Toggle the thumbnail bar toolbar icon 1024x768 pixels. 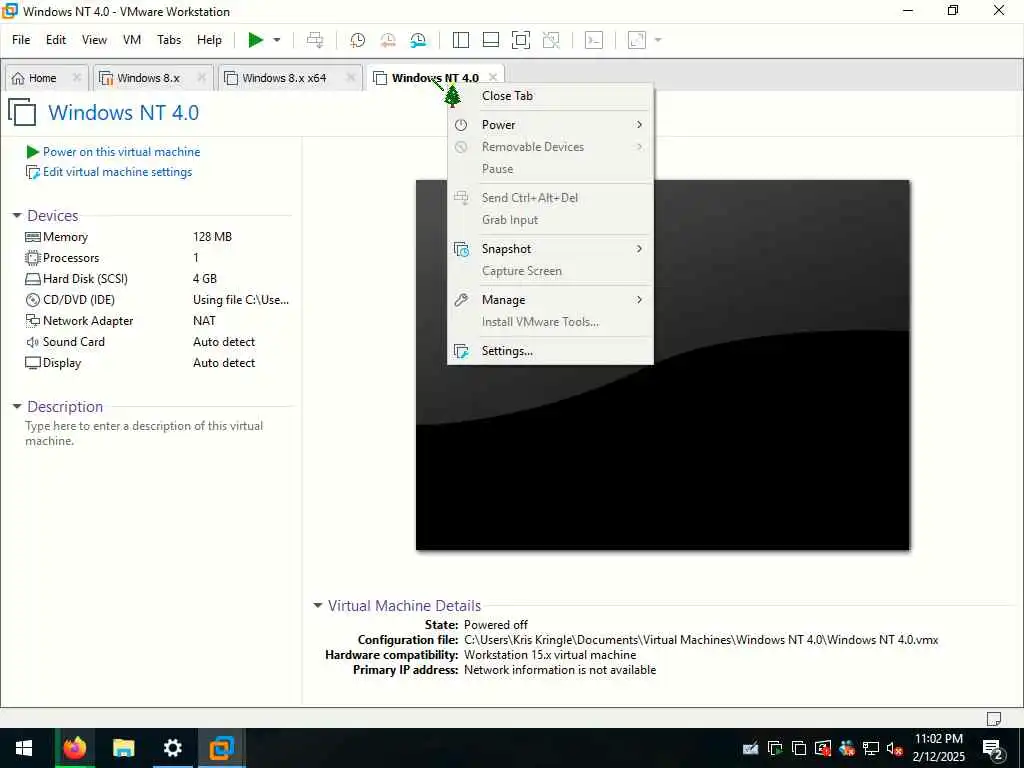490,40
